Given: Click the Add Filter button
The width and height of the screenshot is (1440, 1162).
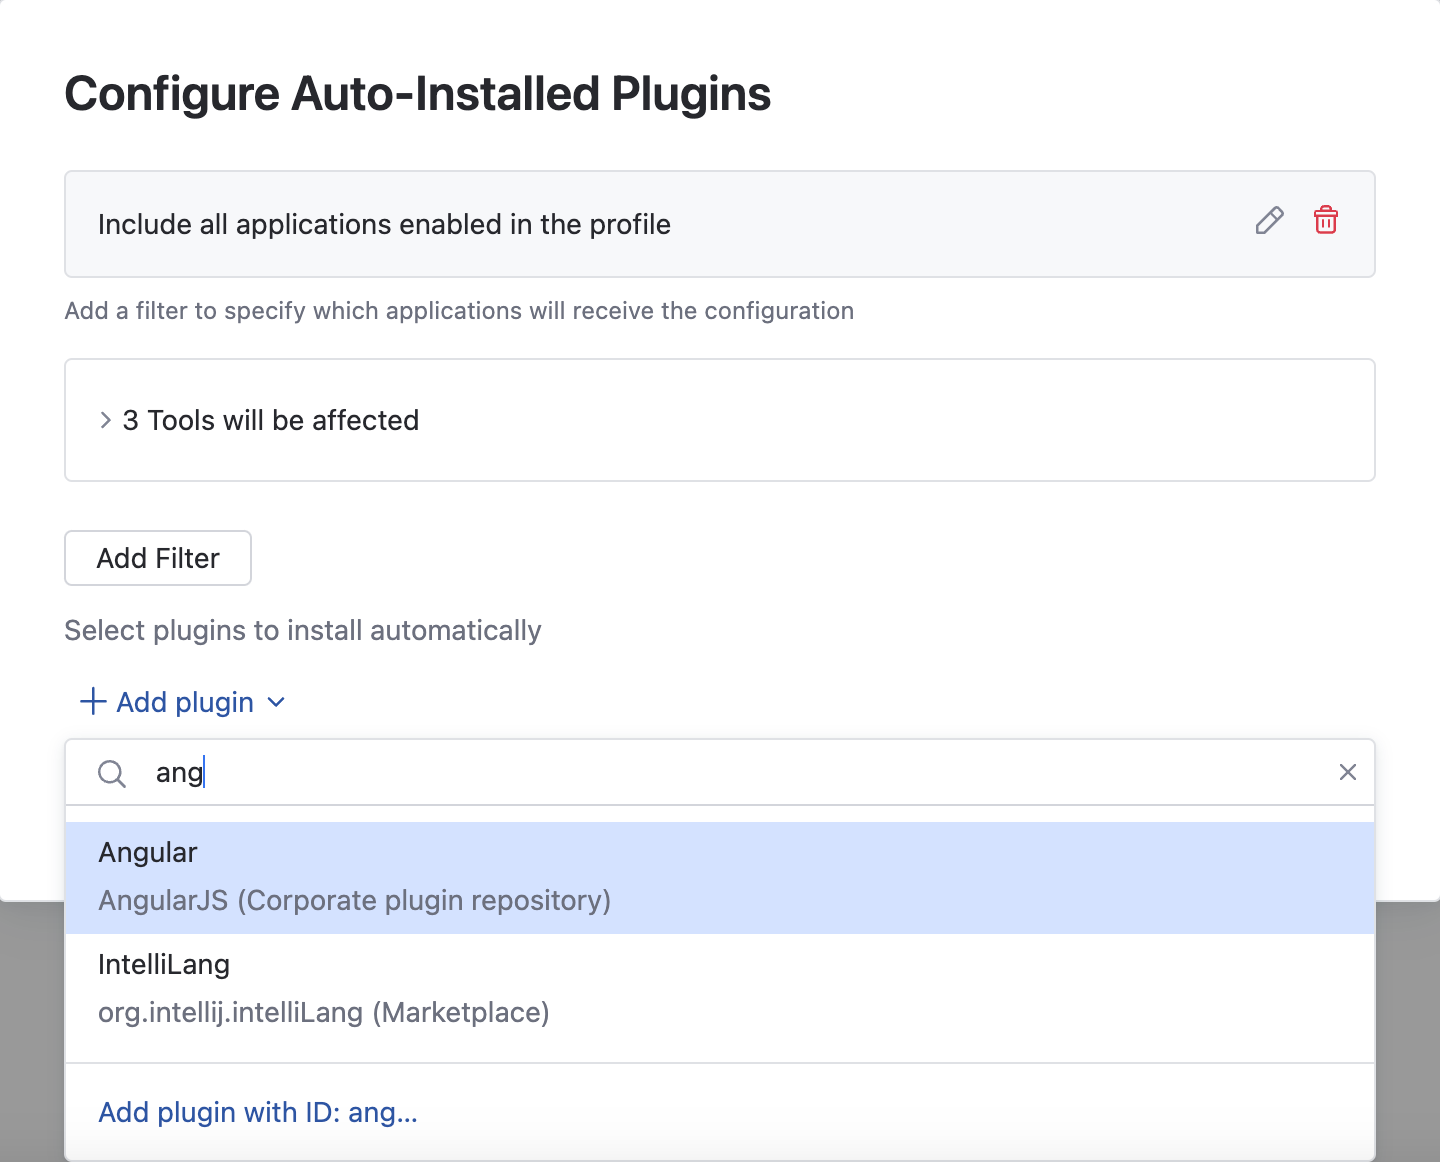Looking at the screenshot, I should (x=158, y=558).
